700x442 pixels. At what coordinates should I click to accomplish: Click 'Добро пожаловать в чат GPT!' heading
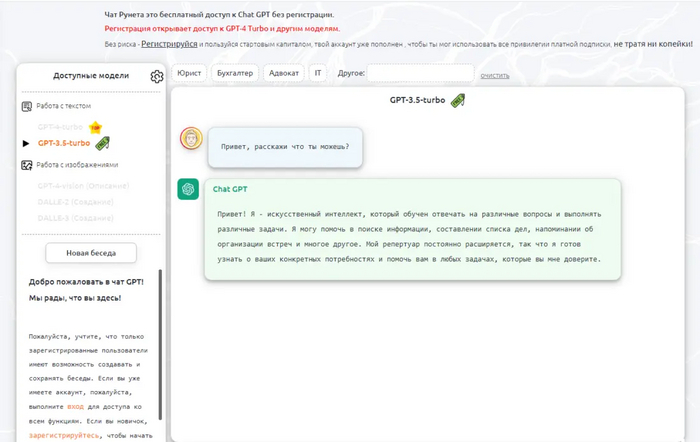coord(86,282)
